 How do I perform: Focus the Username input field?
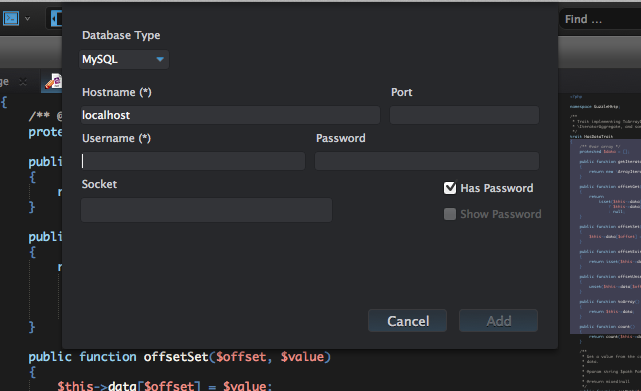[x=193, y=161]
